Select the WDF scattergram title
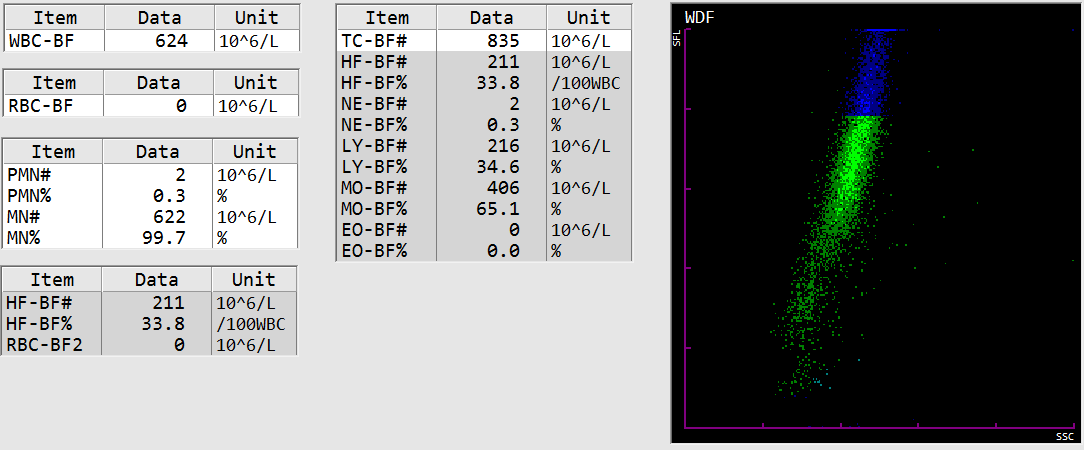1084x450 pixels. pos(699,18)
